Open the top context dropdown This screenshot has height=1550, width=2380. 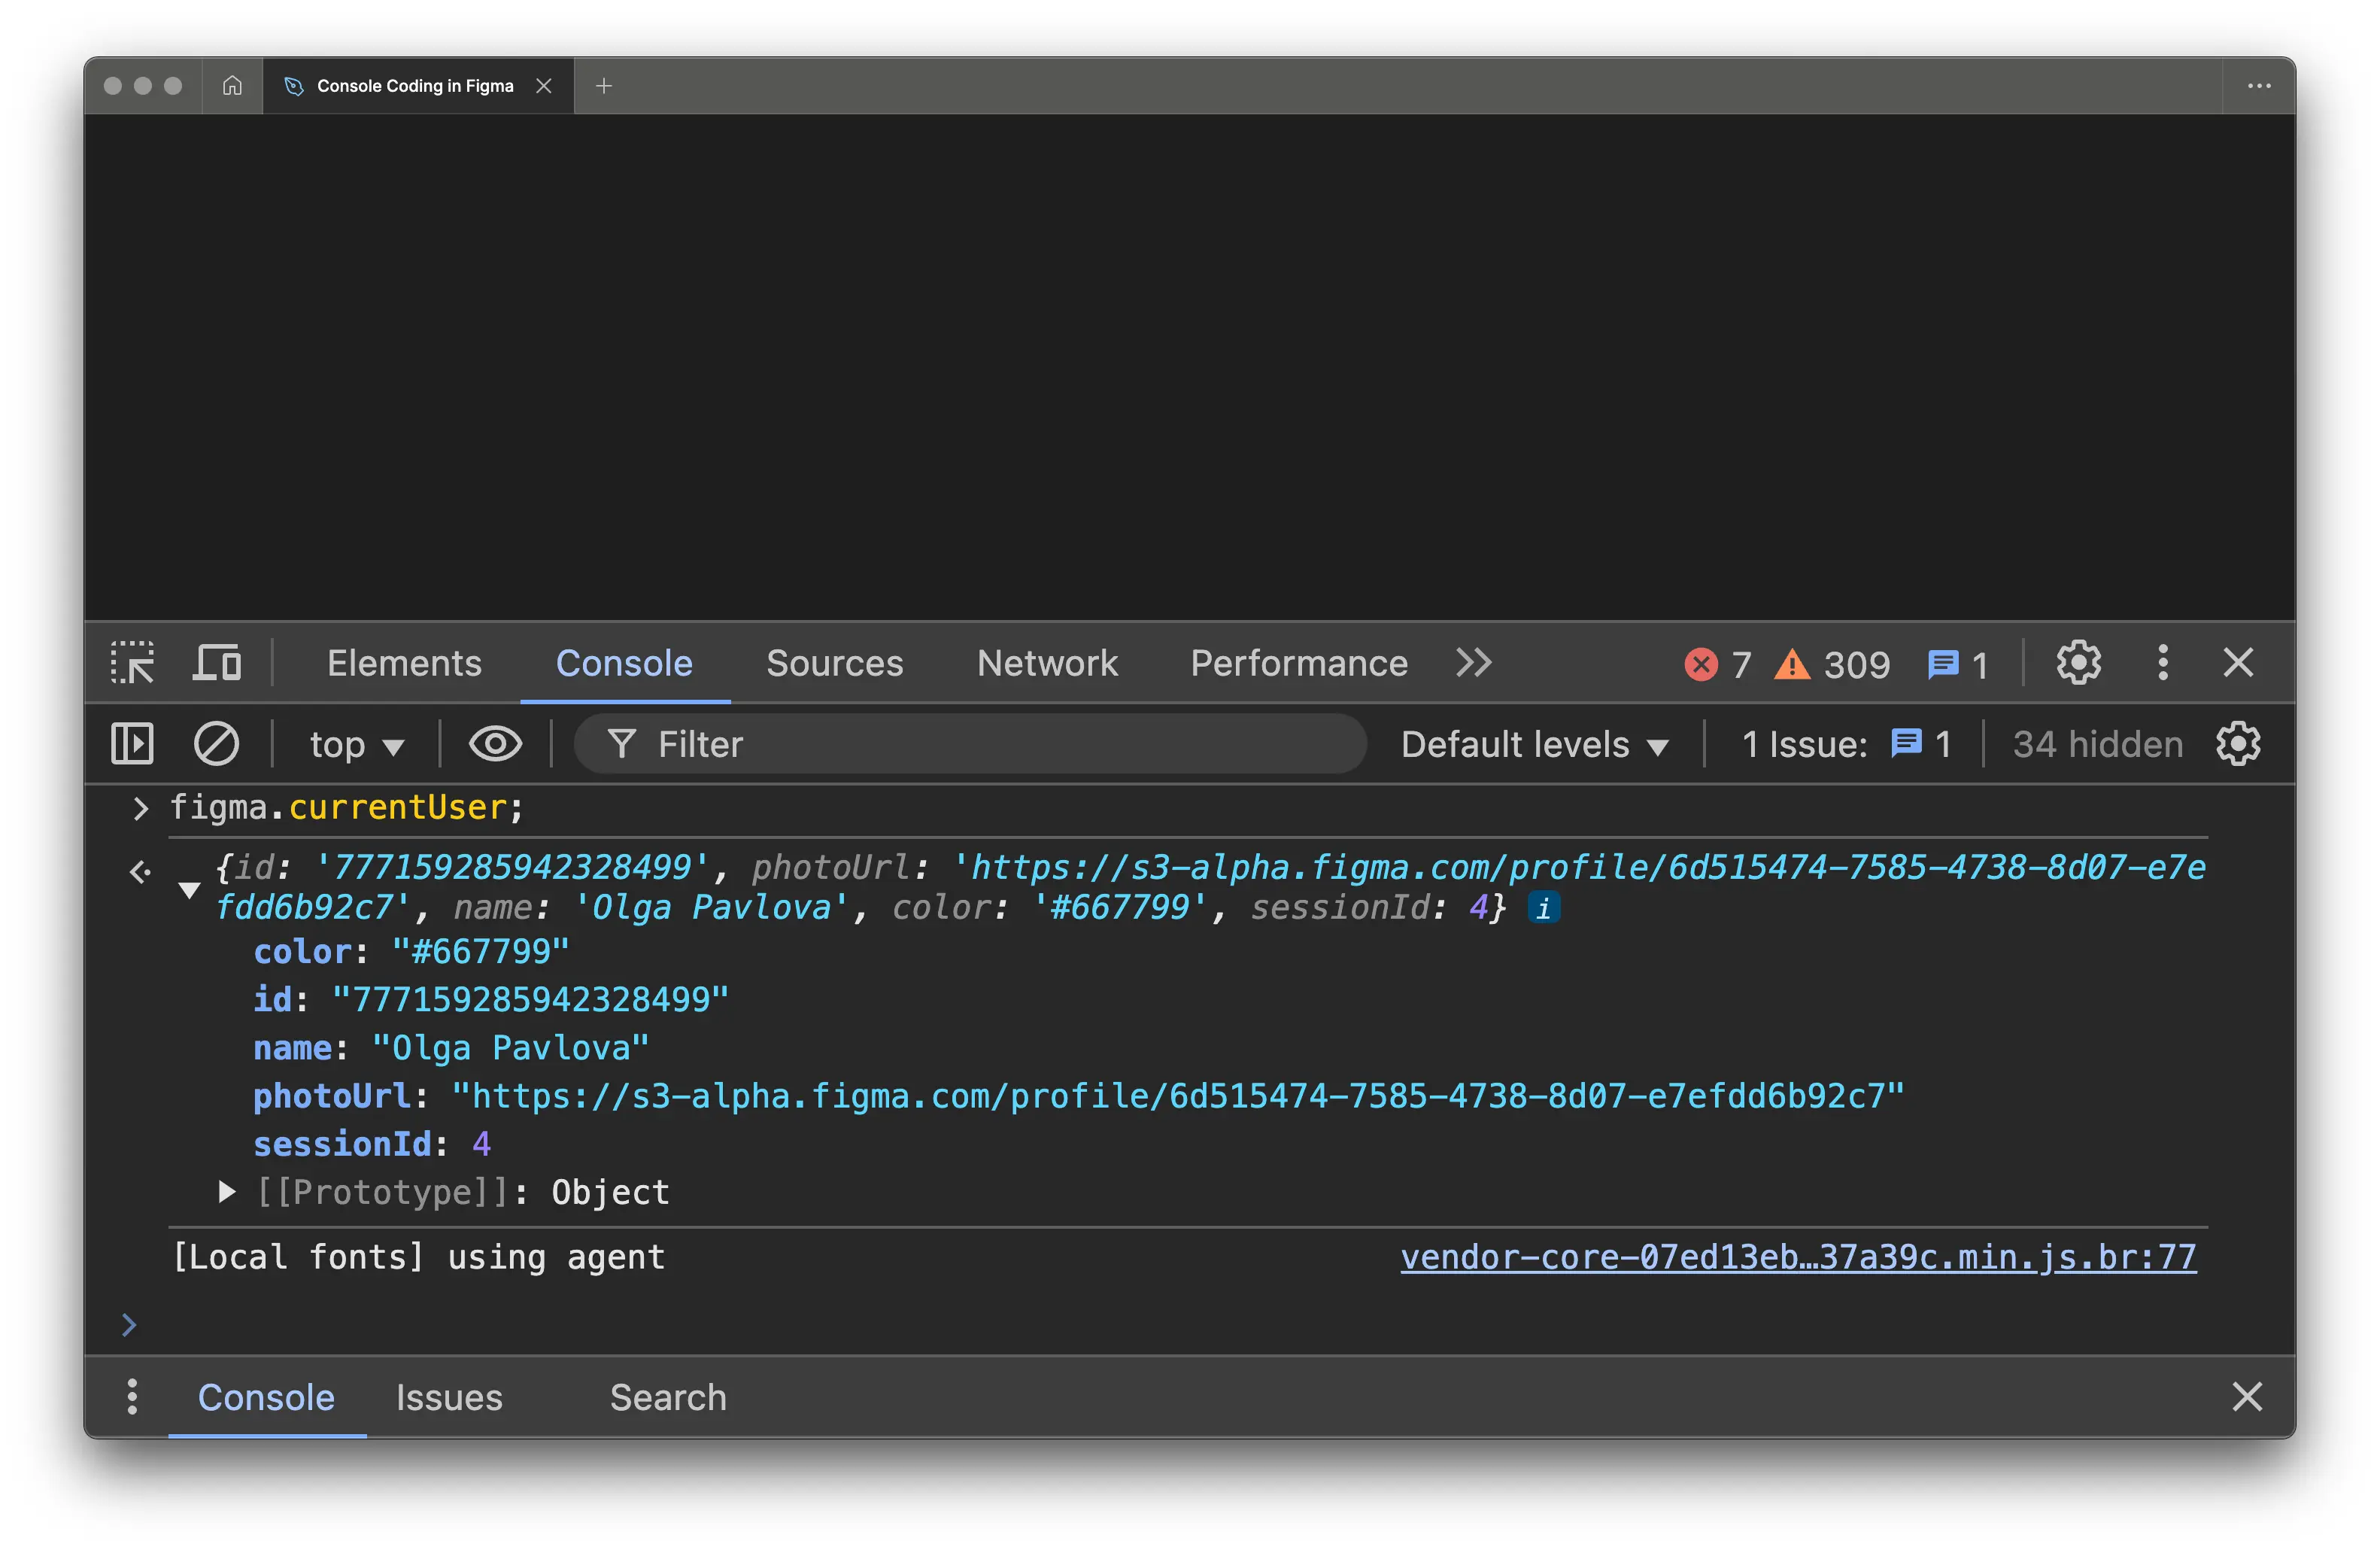click(356, 745)
